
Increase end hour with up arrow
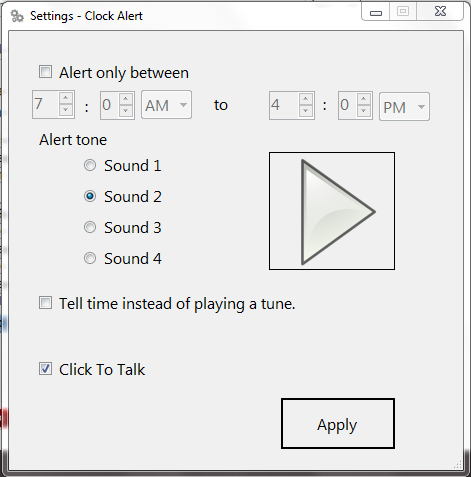coord(306,99)
